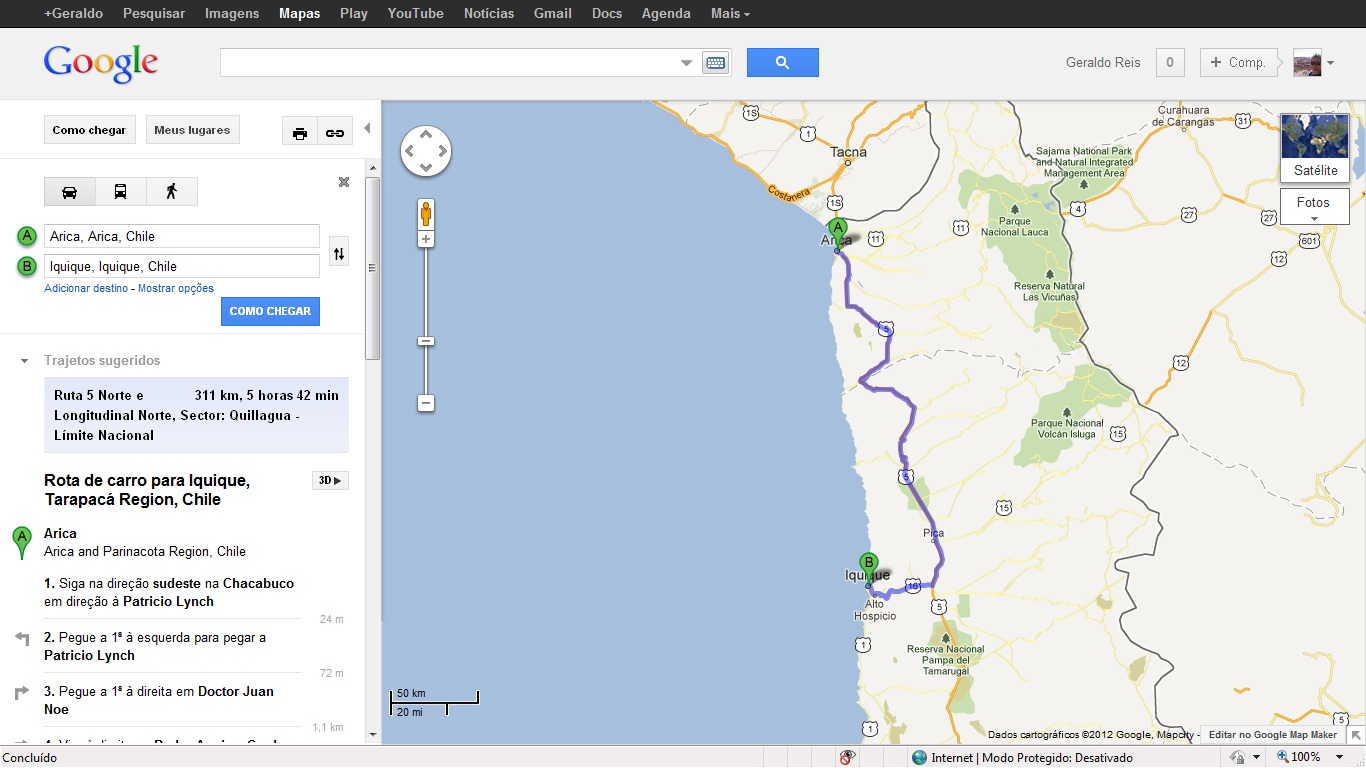This screenshot has height=768, width=1366.
Task: Click the destination field Iquique
Action: [182, 266]
